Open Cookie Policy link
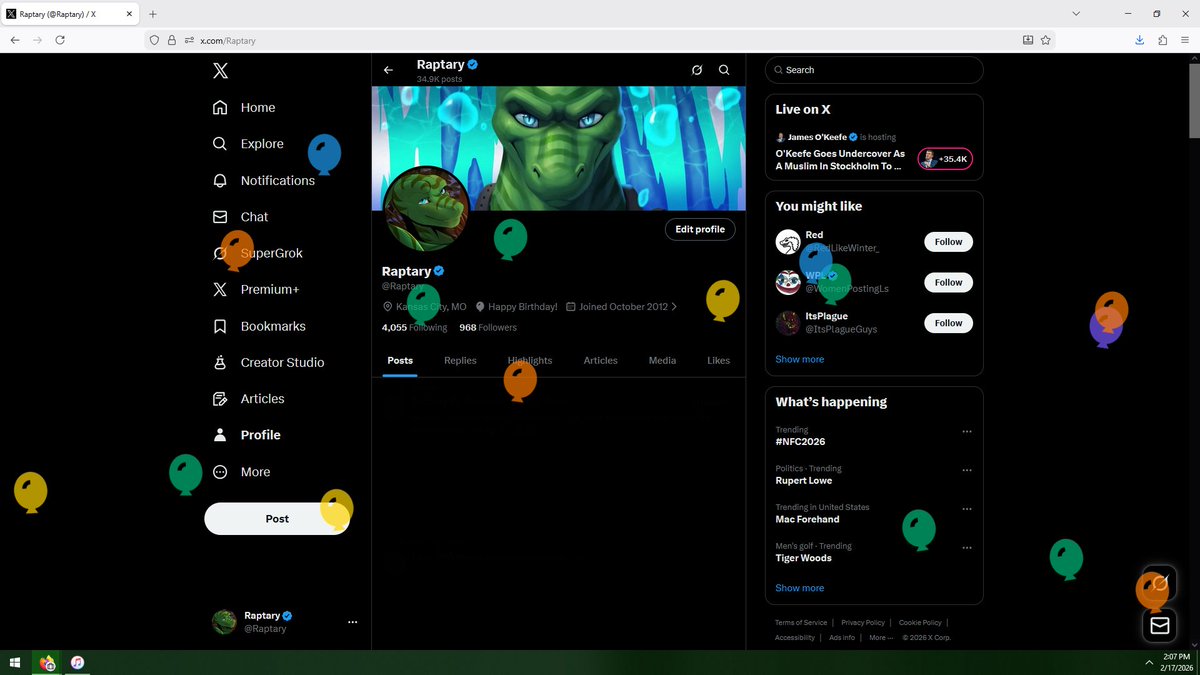Screen dimensions: 1200x675 (x=920, y=622)
